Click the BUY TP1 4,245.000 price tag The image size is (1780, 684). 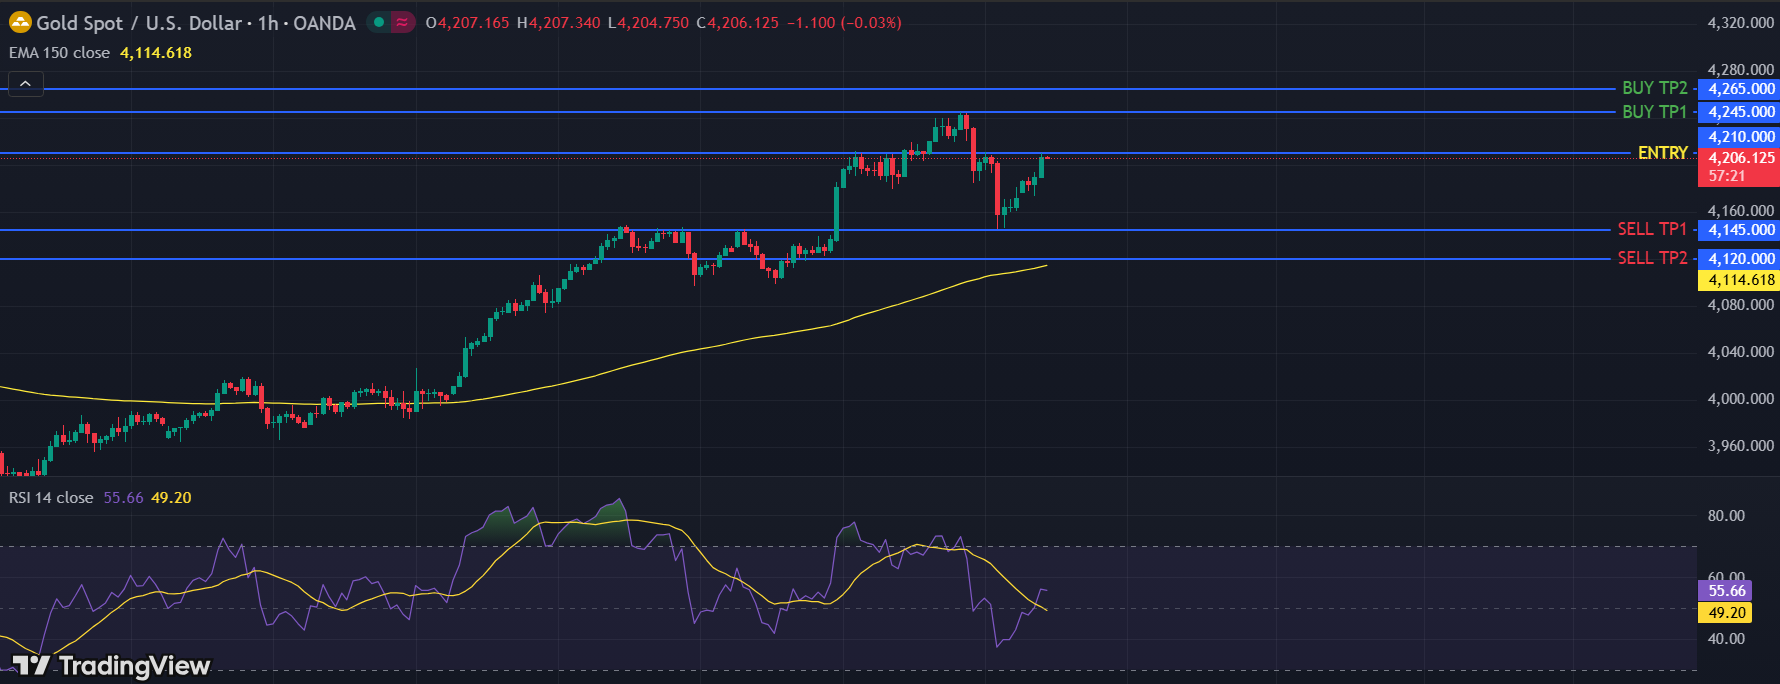1740,112
